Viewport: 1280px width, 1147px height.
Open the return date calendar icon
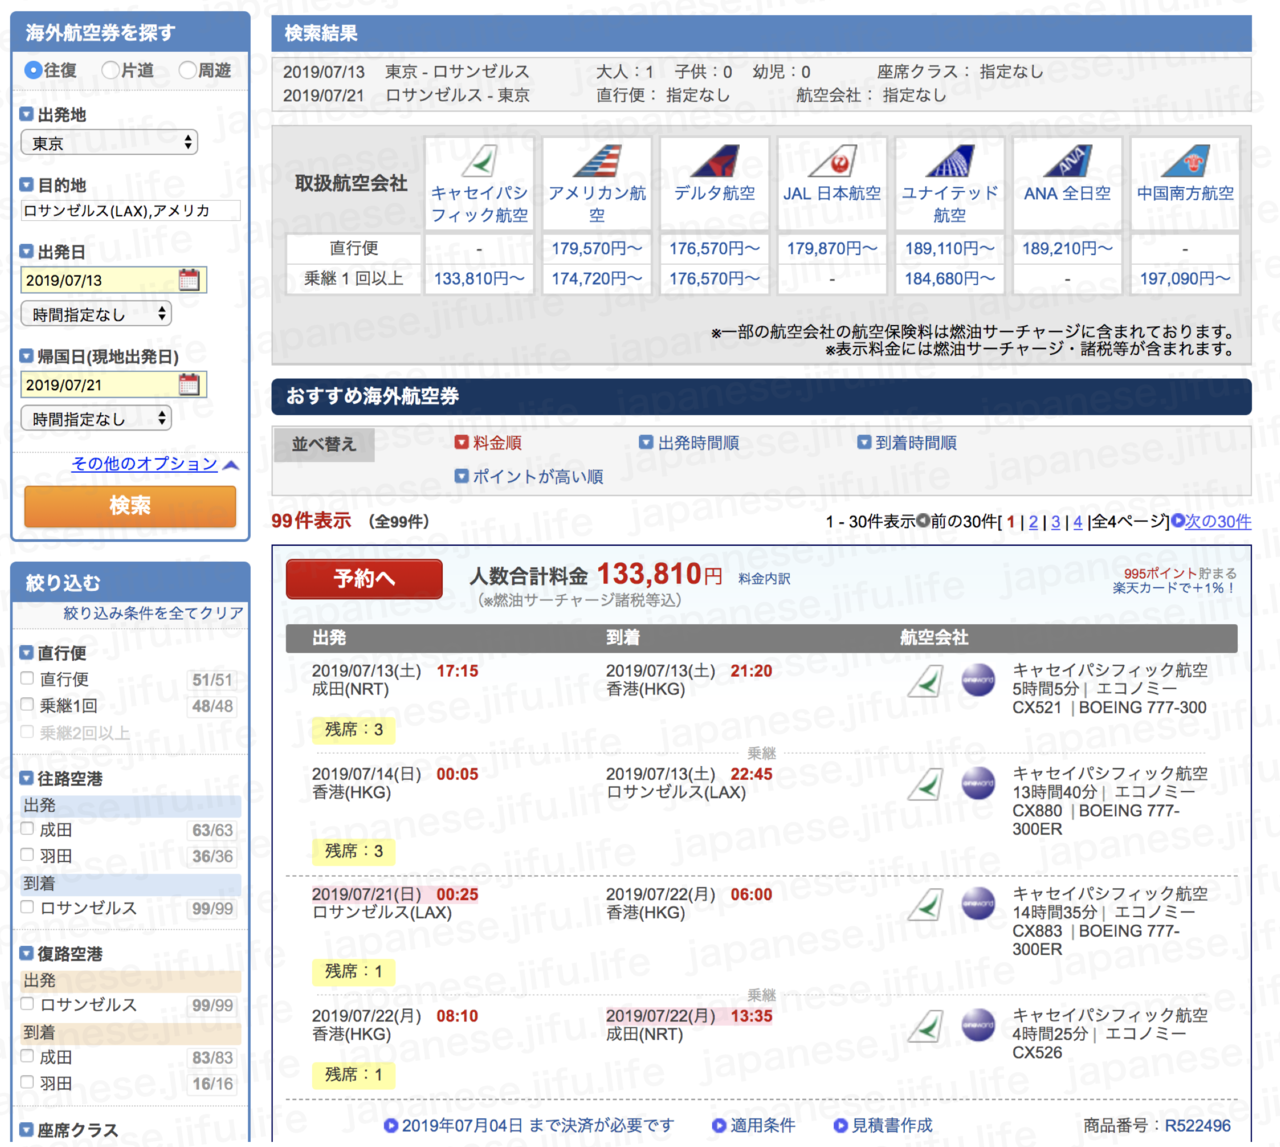(189, 384)
